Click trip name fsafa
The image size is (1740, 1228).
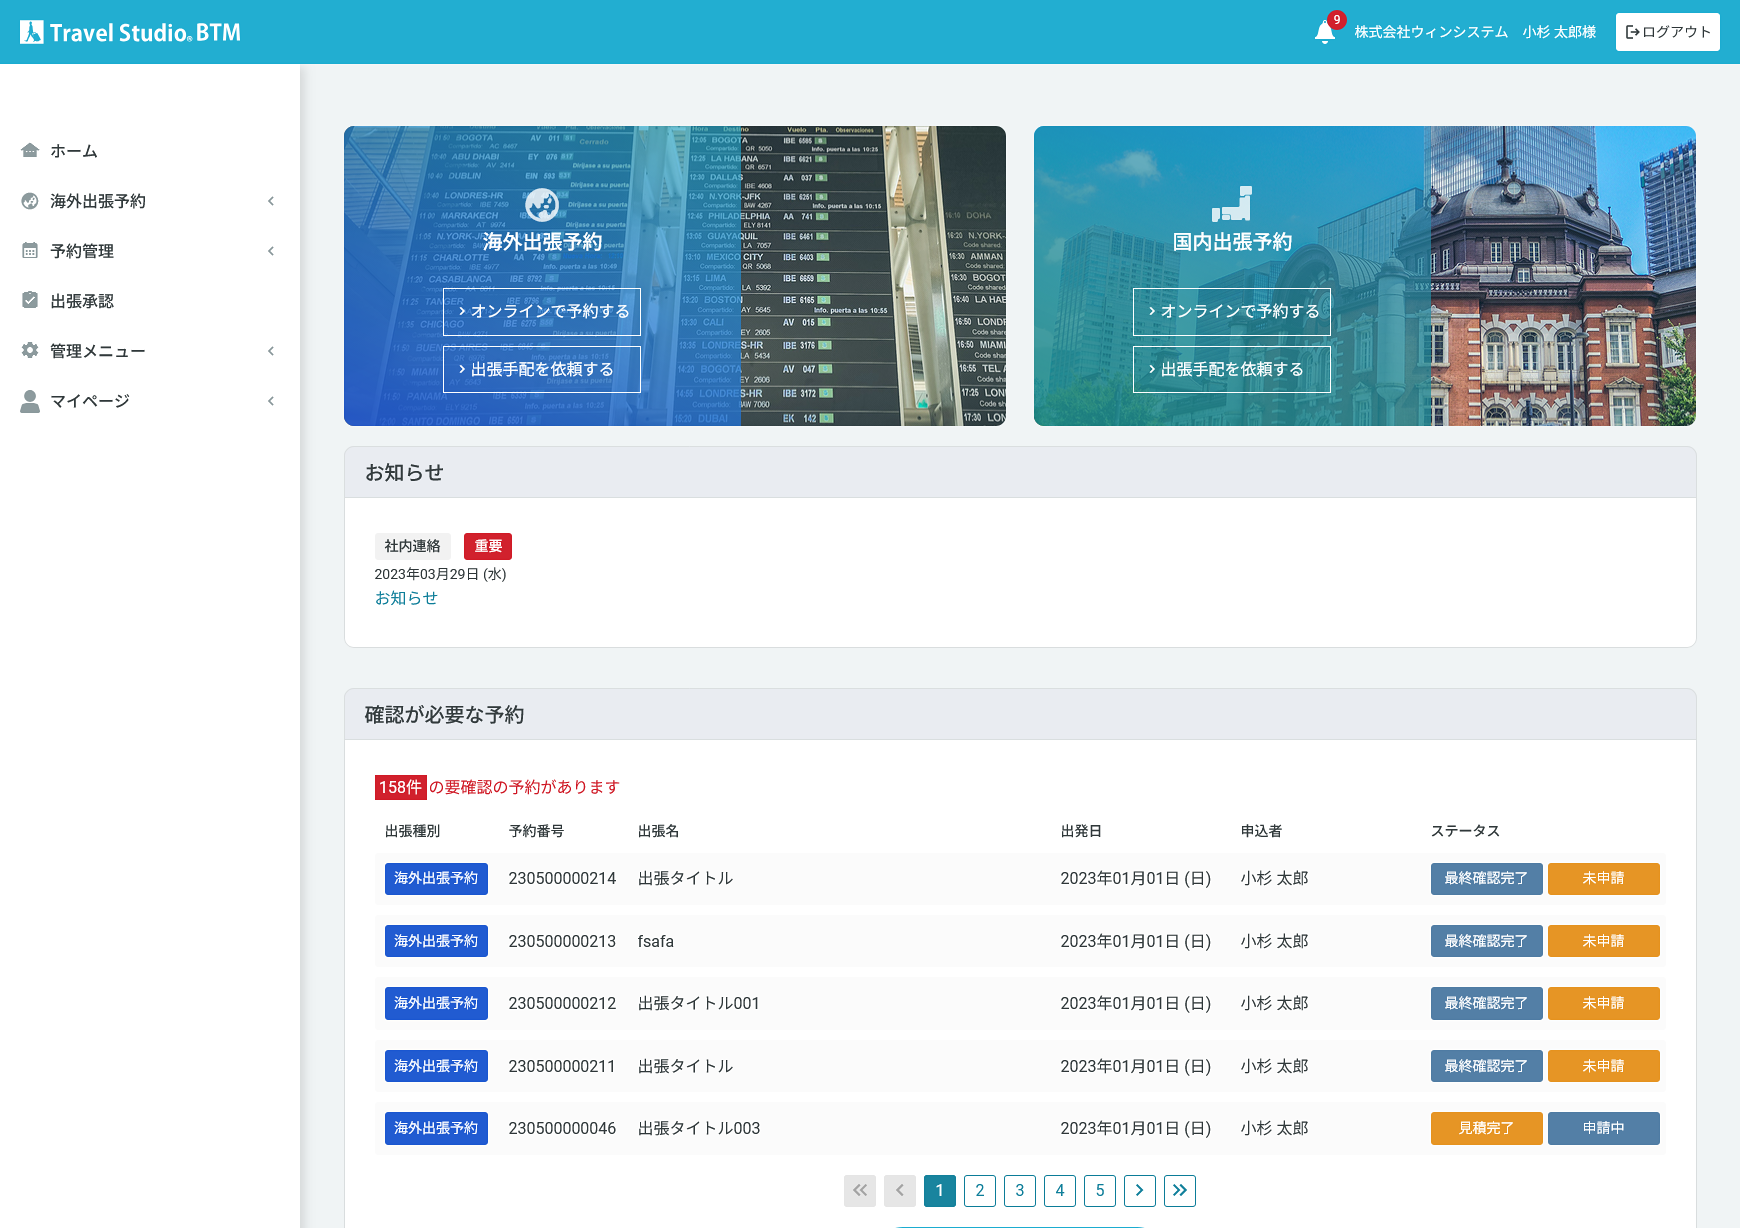pyautogui.click(x=656, y=941)
